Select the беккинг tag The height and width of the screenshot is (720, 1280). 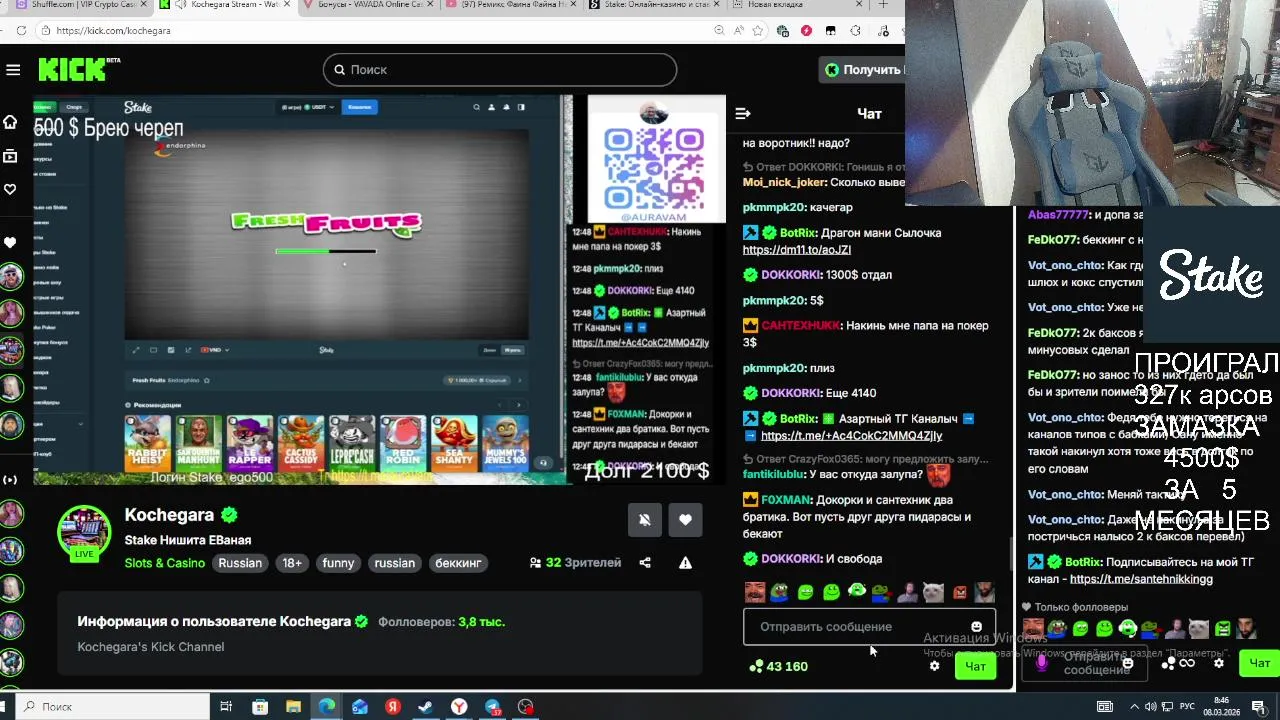click(x=458, y=563)
